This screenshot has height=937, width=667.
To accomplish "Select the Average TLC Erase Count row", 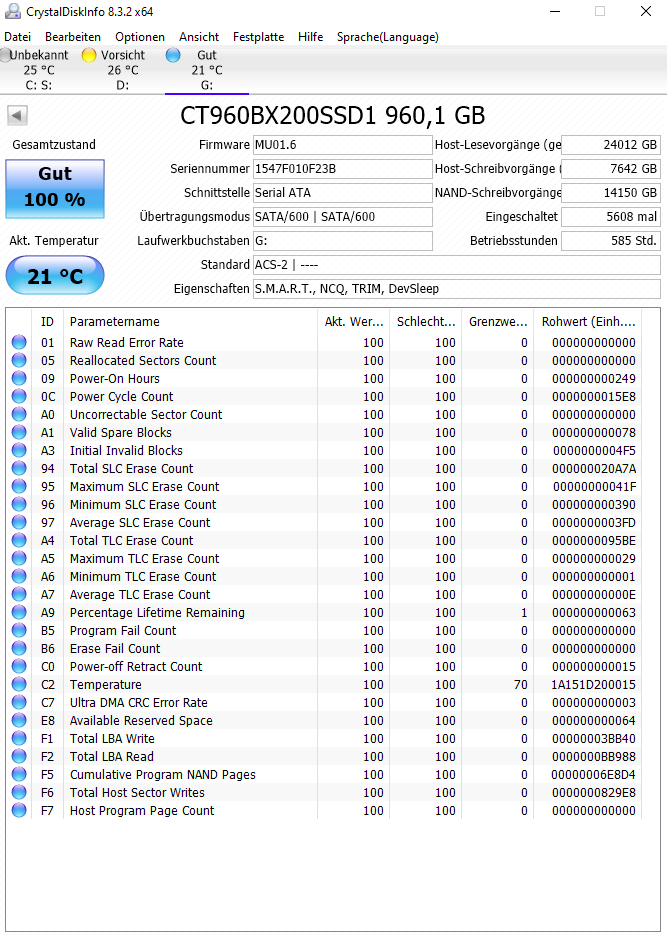I will coord(324,595).
